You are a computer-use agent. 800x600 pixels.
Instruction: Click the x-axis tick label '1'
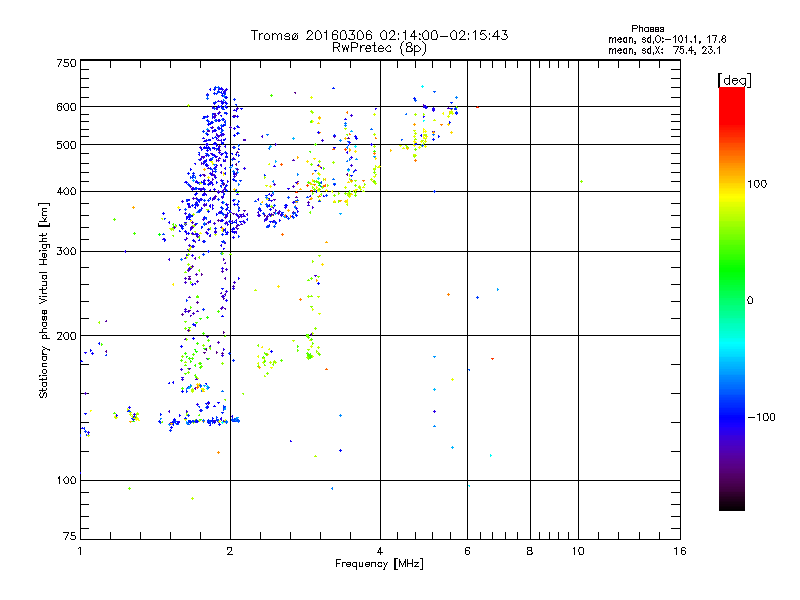click(x=80, y=551)
